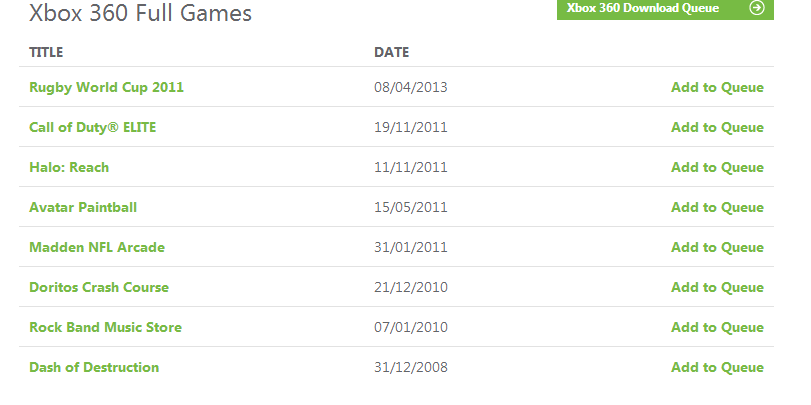Open the Xbox 360 Download Queue
This screenshot has height=405, width=811.
(x=665, y=9)
